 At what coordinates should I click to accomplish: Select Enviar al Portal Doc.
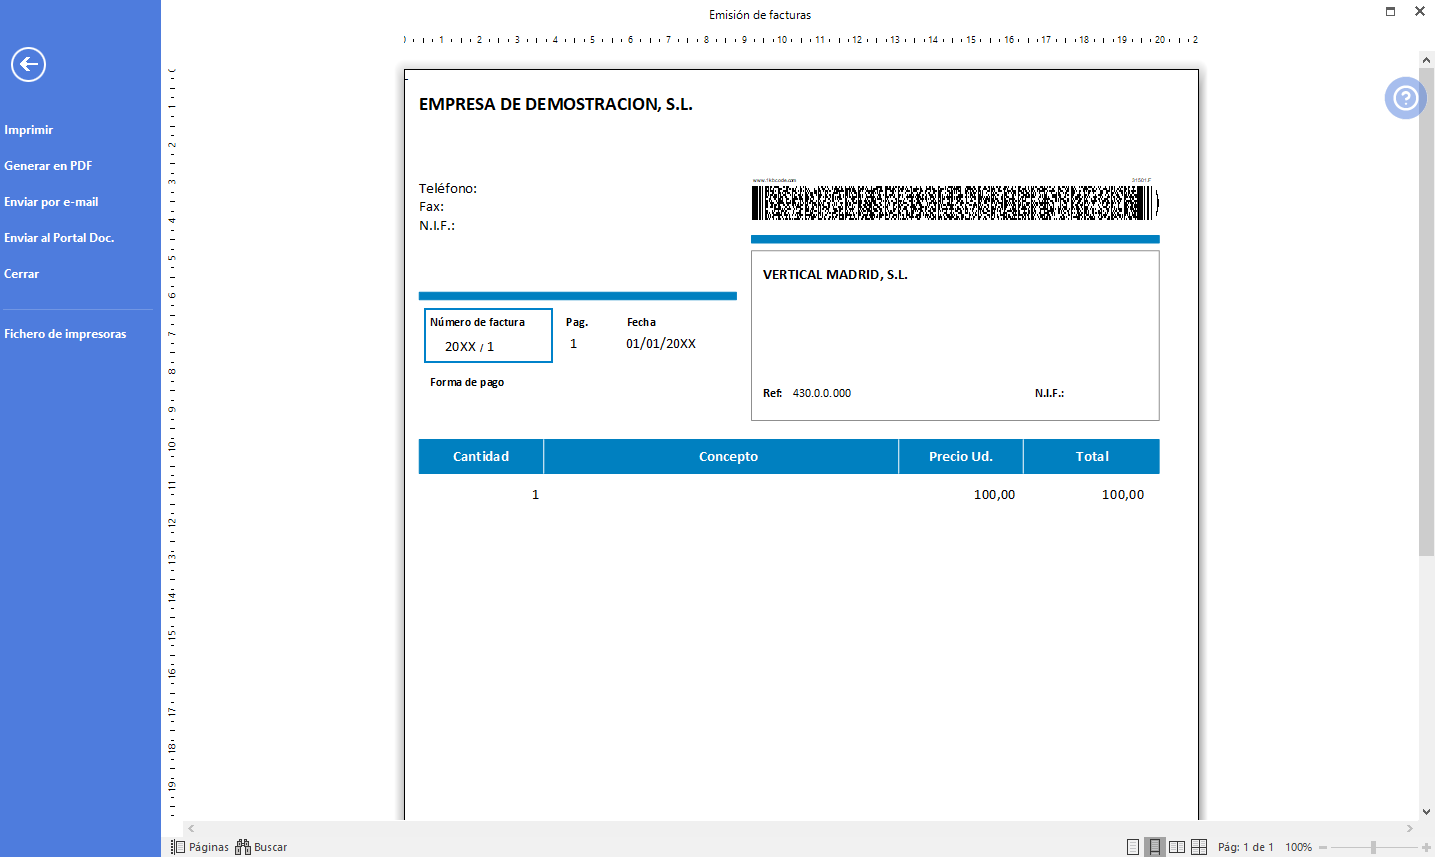(x=59, y=238)
